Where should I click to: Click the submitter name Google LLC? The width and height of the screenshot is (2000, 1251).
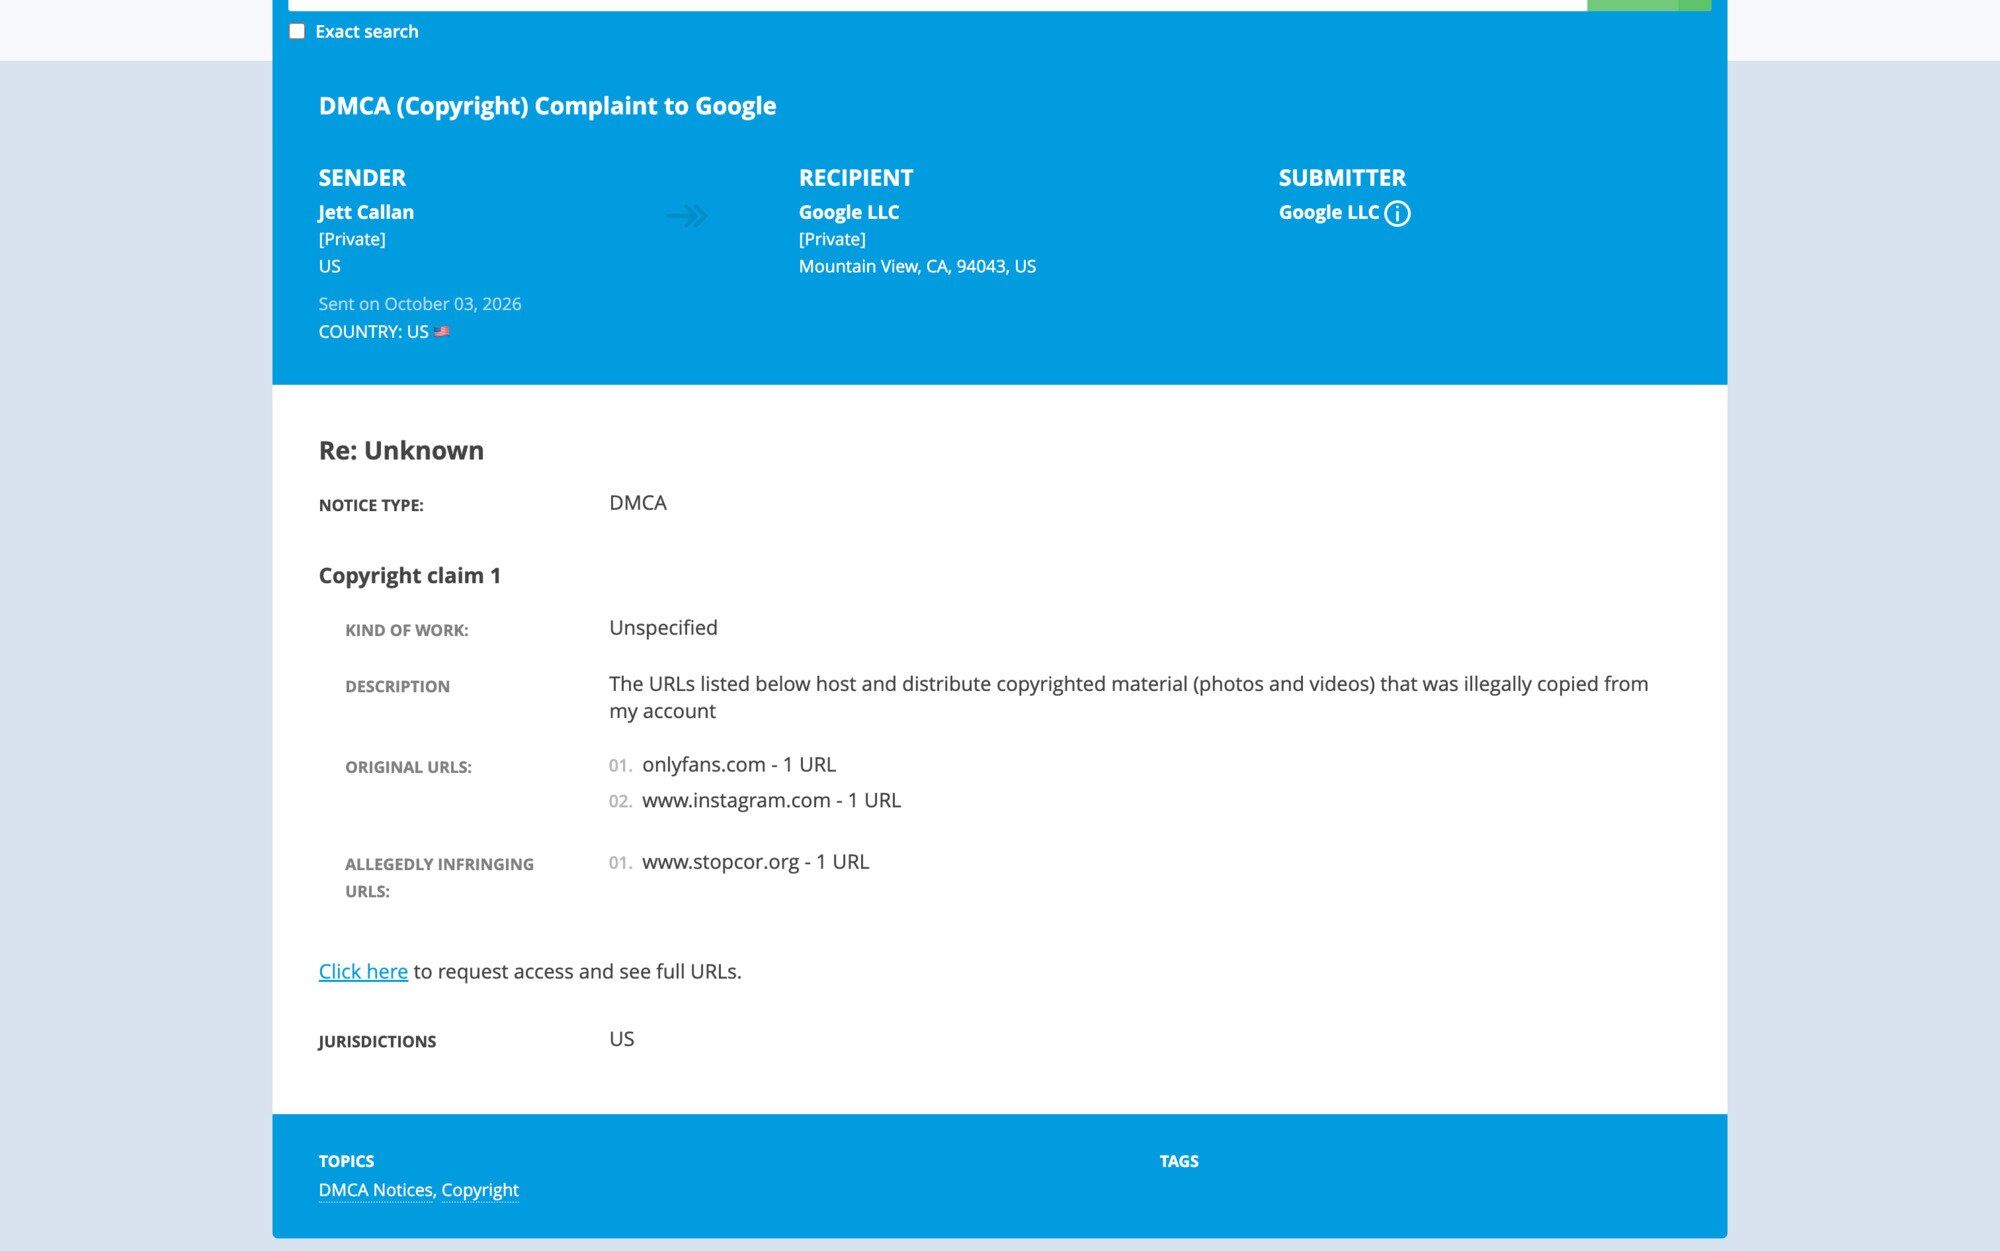pos(1329,212)
